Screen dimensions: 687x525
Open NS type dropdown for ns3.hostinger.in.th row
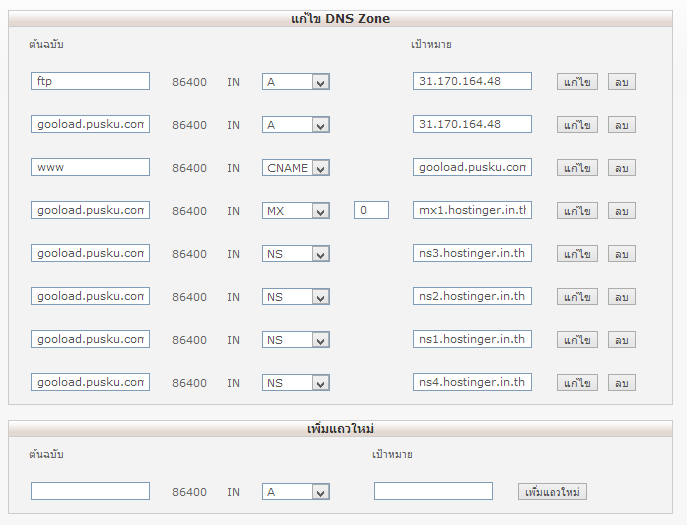(x=296, y=253)
